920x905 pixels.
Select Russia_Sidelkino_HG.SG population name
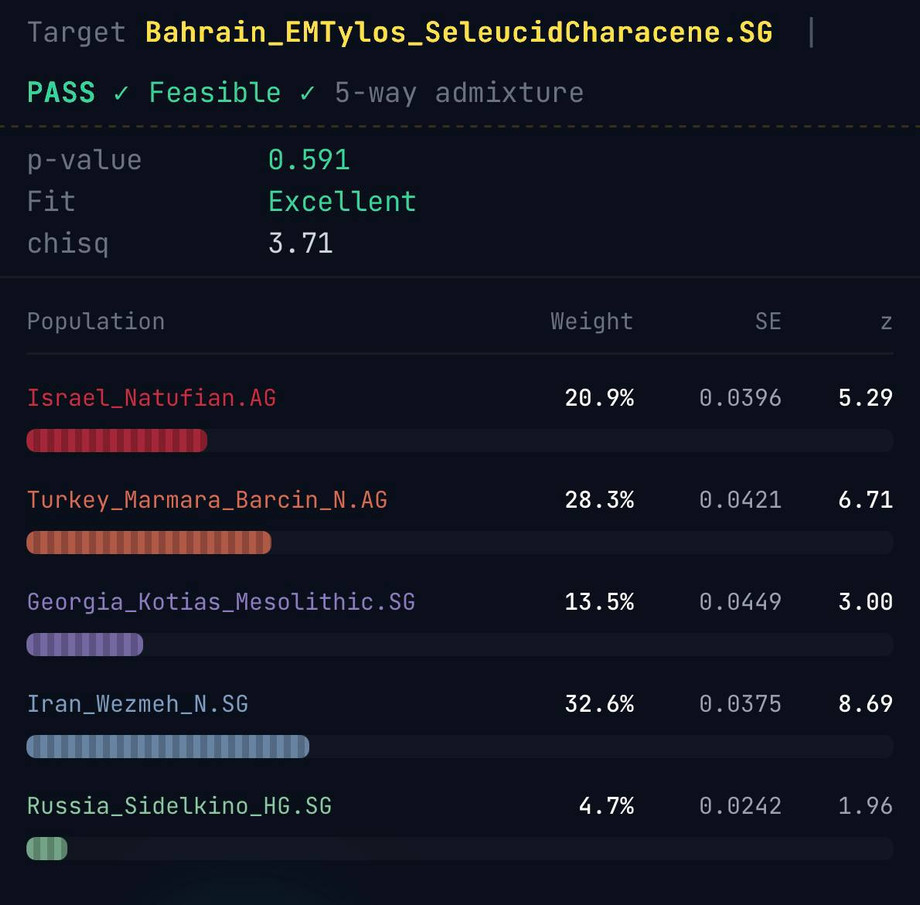click(180, 806)
